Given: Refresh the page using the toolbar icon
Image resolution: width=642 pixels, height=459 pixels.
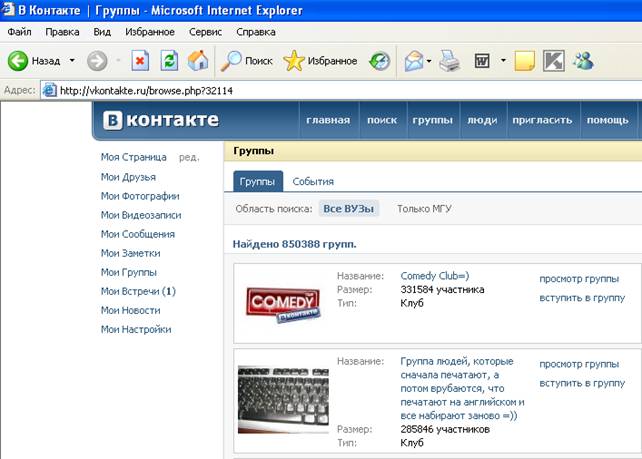Looking at the screenshot, I should tap(169, 61).
